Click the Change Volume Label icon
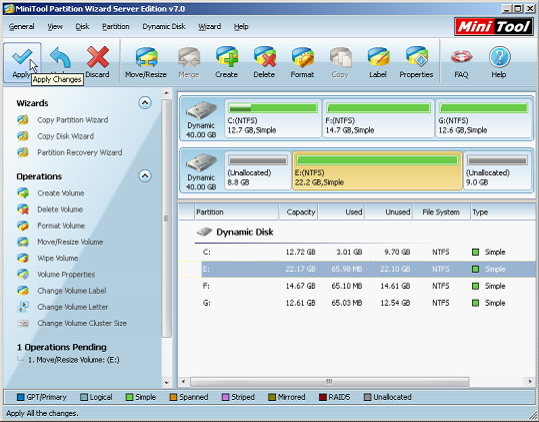Image resolution: width=539 pixels, height=422 pixels. [x=23, y=291]
